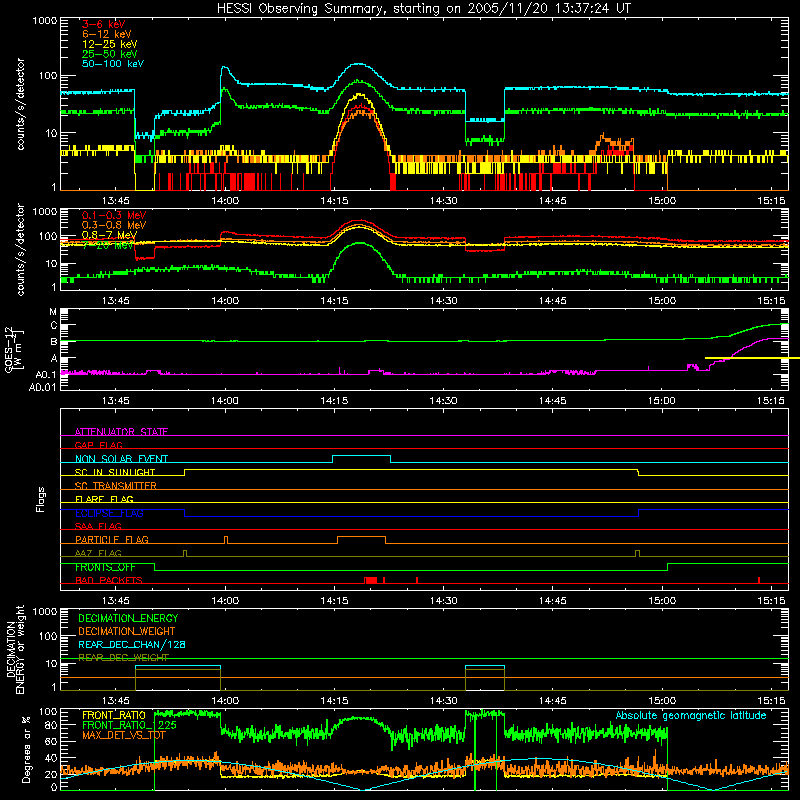Select the 12-25 keV legend label

pyautogui.click(x=110, y=44)
